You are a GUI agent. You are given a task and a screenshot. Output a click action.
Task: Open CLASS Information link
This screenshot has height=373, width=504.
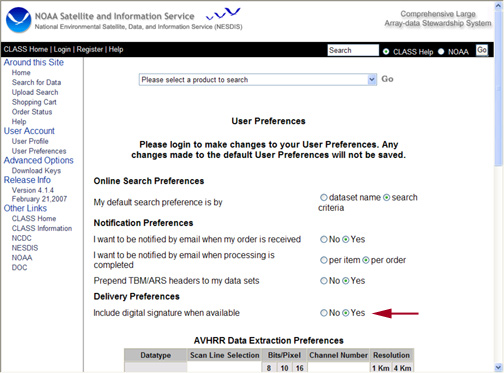(42, 228)
